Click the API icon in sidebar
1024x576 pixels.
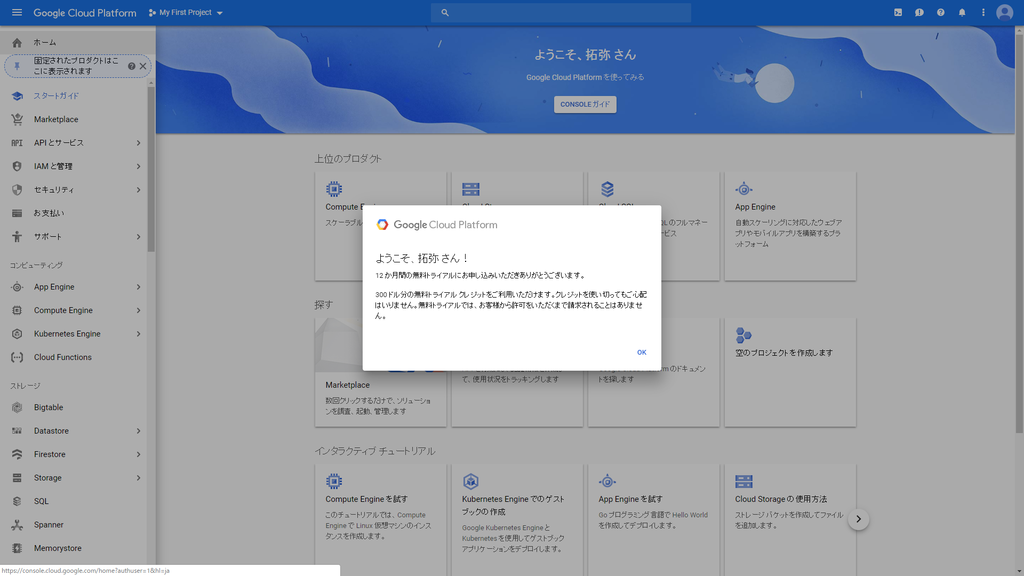17,143
